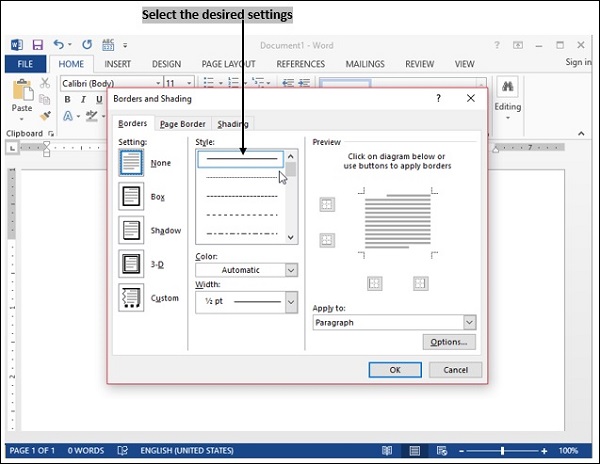This screenshot has width=600, height=464.
Task: Toggle top border button in preview
Action: (327, 205)
